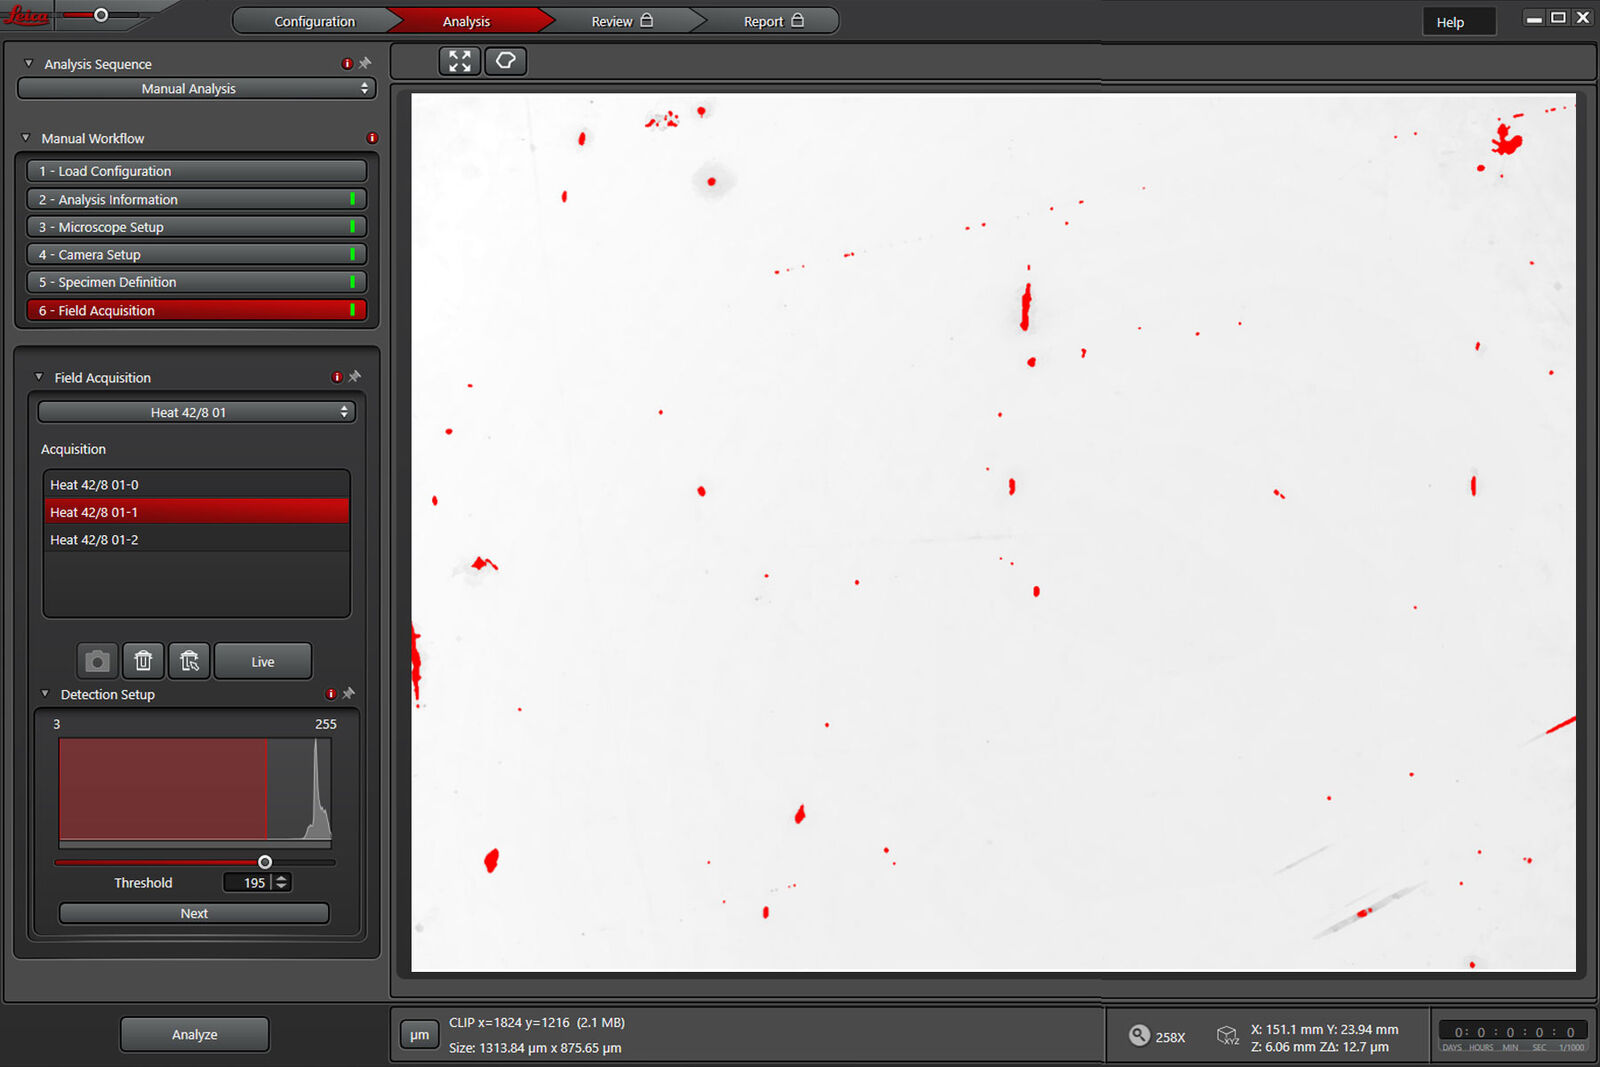Select acquisition Heat 42/8 01-2

point(197,539)
